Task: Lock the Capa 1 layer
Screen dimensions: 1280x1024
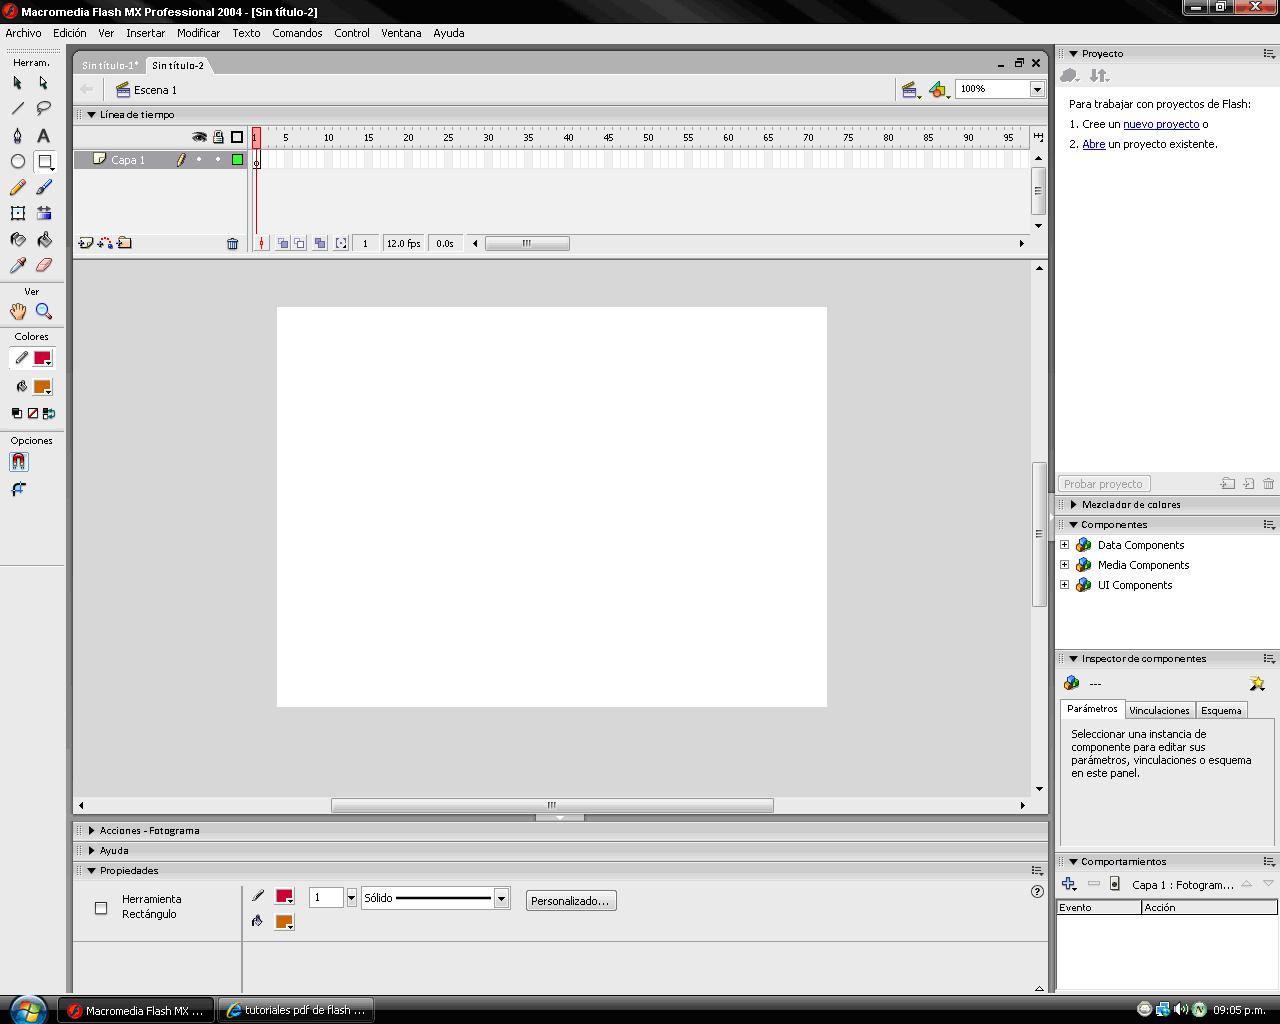Action: (216, 159)
